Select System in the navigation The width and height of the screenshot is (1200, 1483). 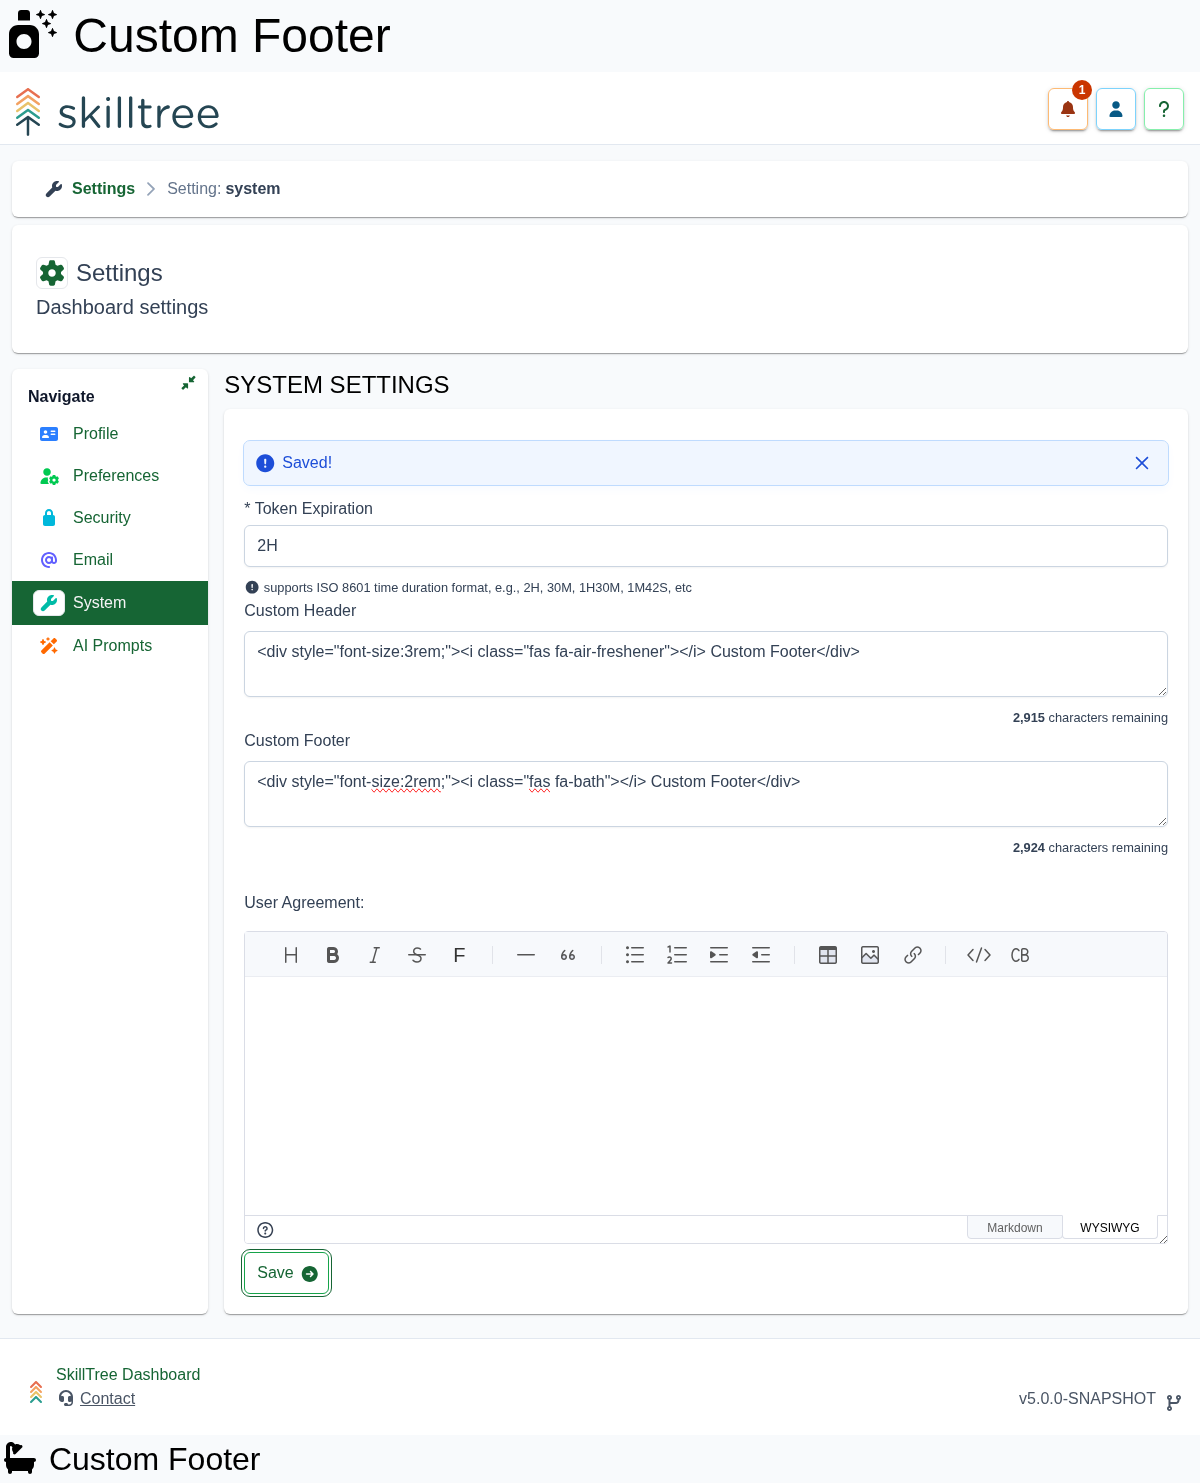110,602
